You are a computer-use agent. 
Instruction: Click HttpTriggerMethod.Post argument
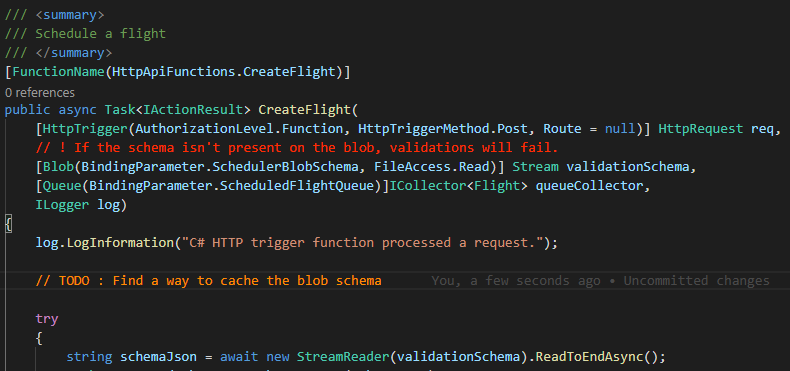click(442, 129)
